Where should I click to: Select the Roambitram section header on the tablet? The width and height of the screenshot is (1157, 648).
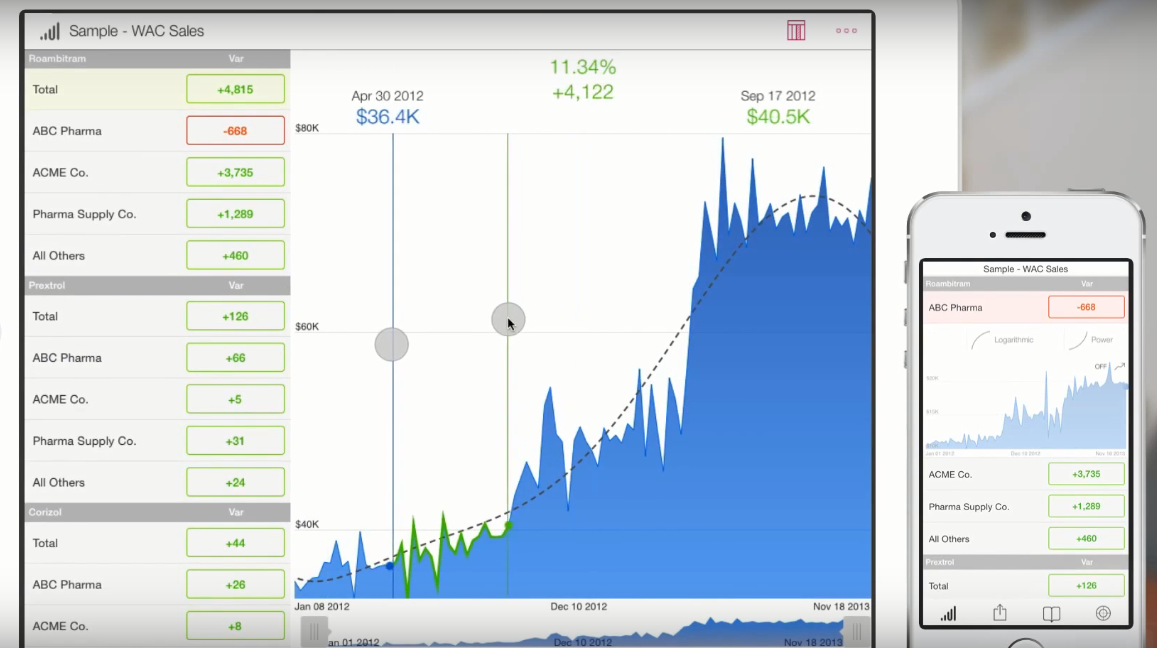coord(158,58)
